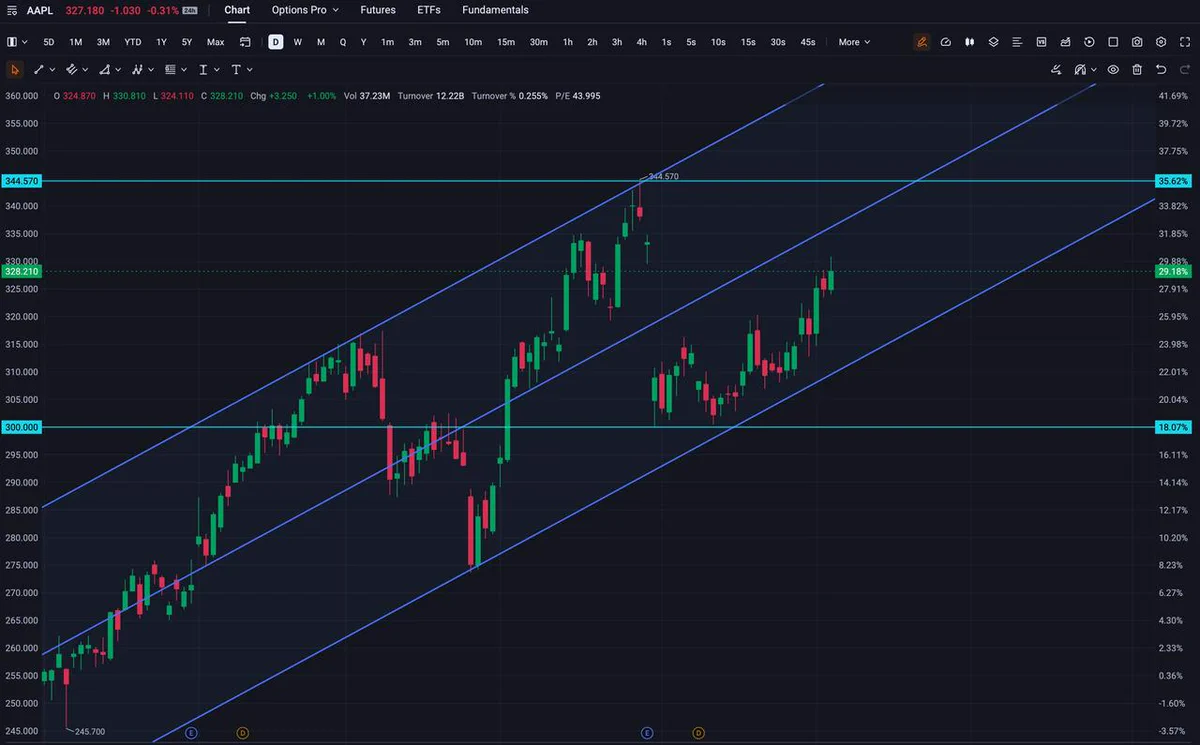Click the chart layout panel icon

pos(11,42)
